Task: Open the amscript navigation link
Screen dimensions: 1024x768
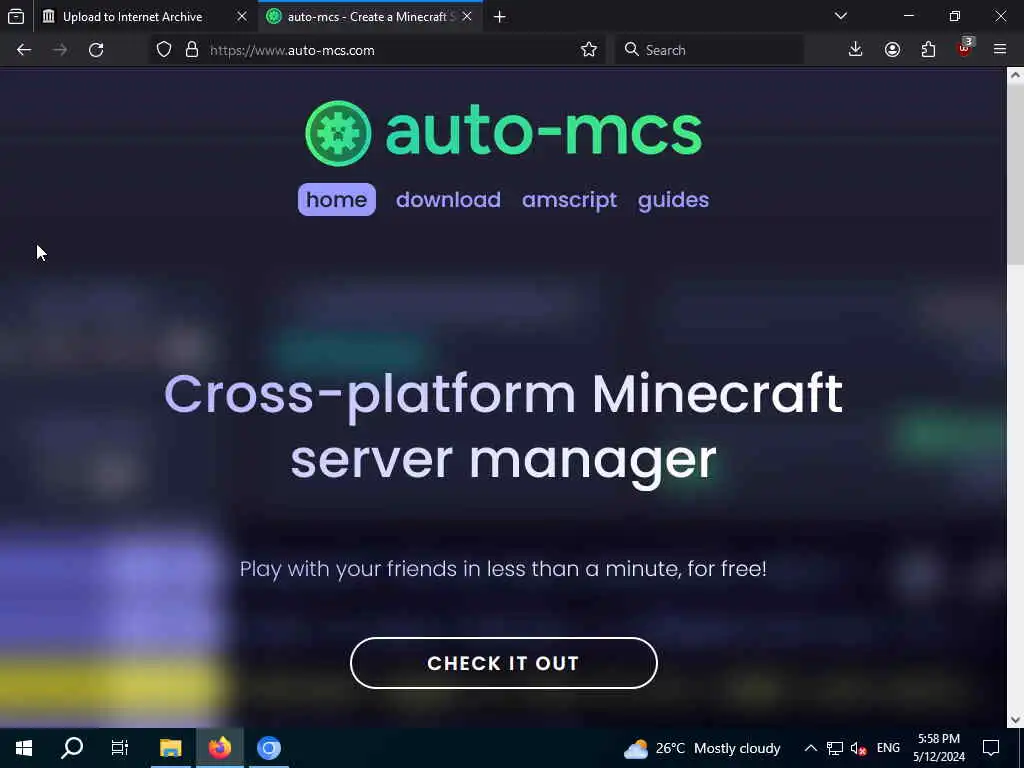Action: pos(569,199)
